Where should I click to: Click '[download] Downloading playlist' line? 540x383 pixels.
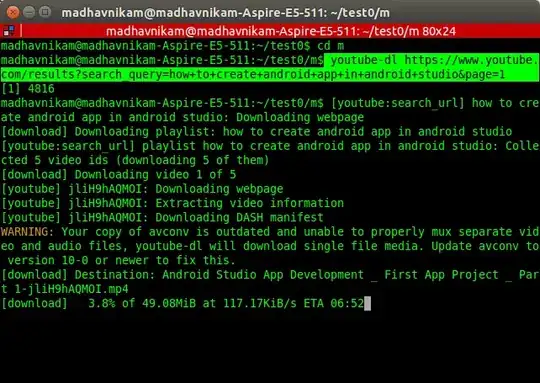point(257,132)
